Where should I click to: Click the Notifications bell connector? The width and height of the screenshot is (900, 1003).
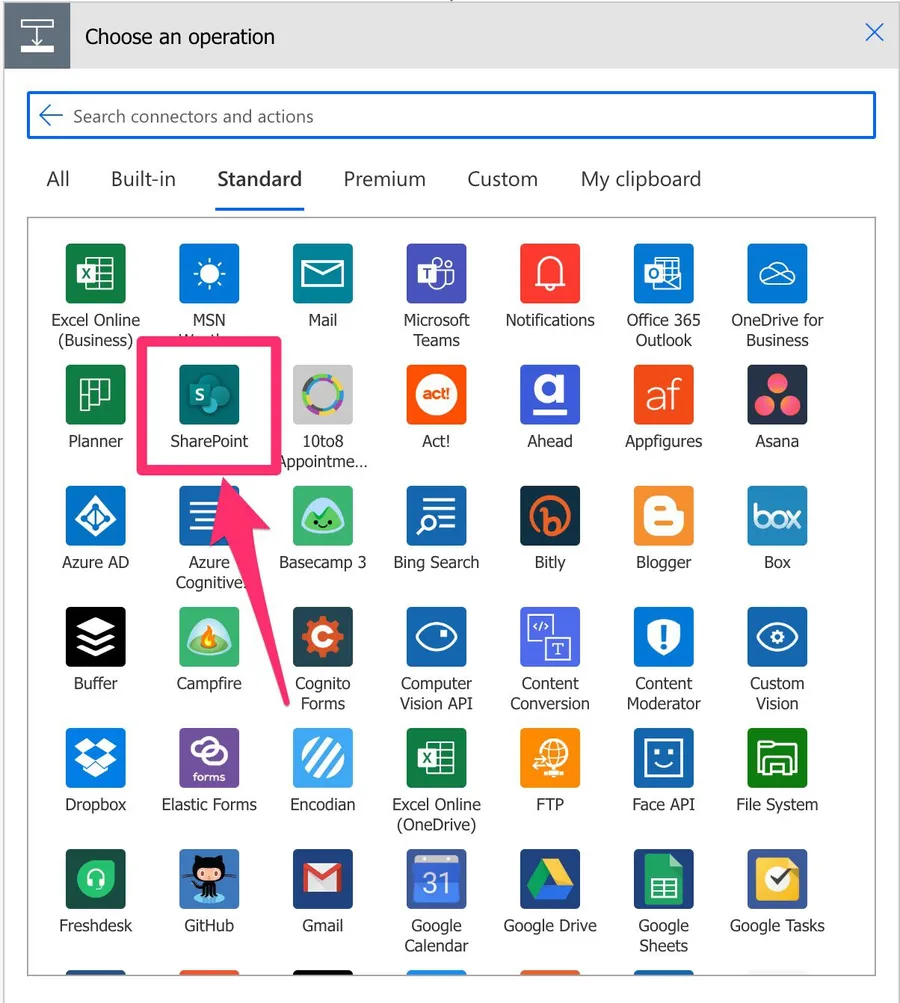click(x=550, y=274)
